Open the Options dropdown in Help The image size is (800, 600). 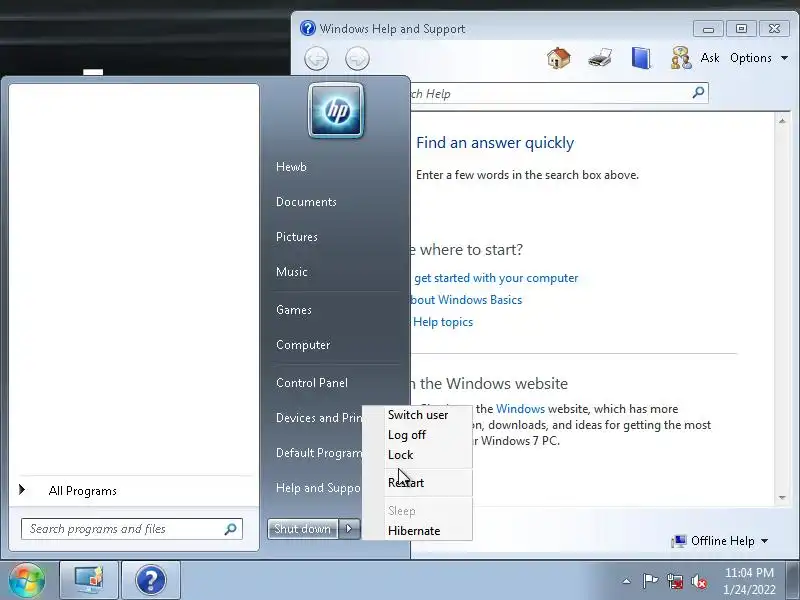(x=759, y=58)
